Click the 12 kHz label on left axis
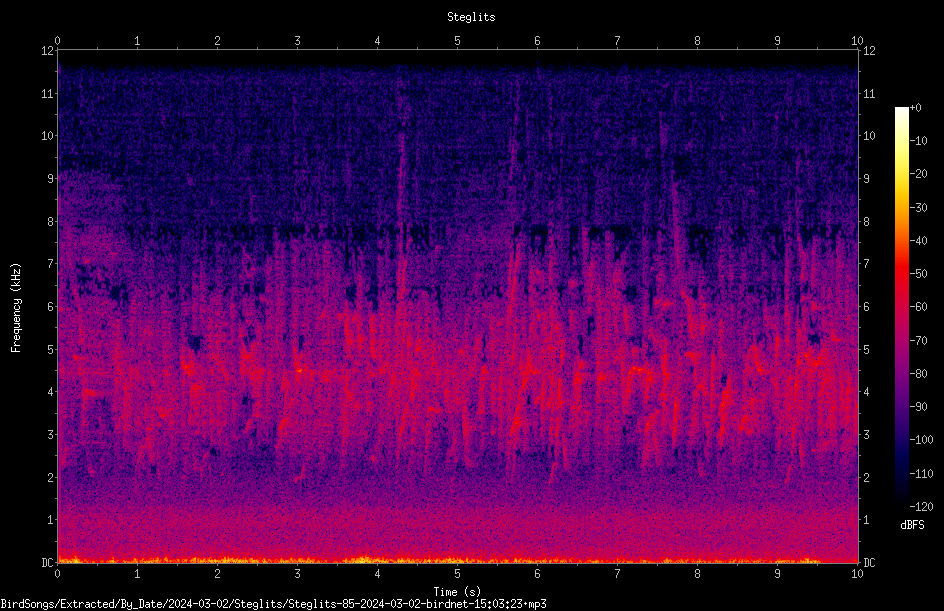 (48, 51)
